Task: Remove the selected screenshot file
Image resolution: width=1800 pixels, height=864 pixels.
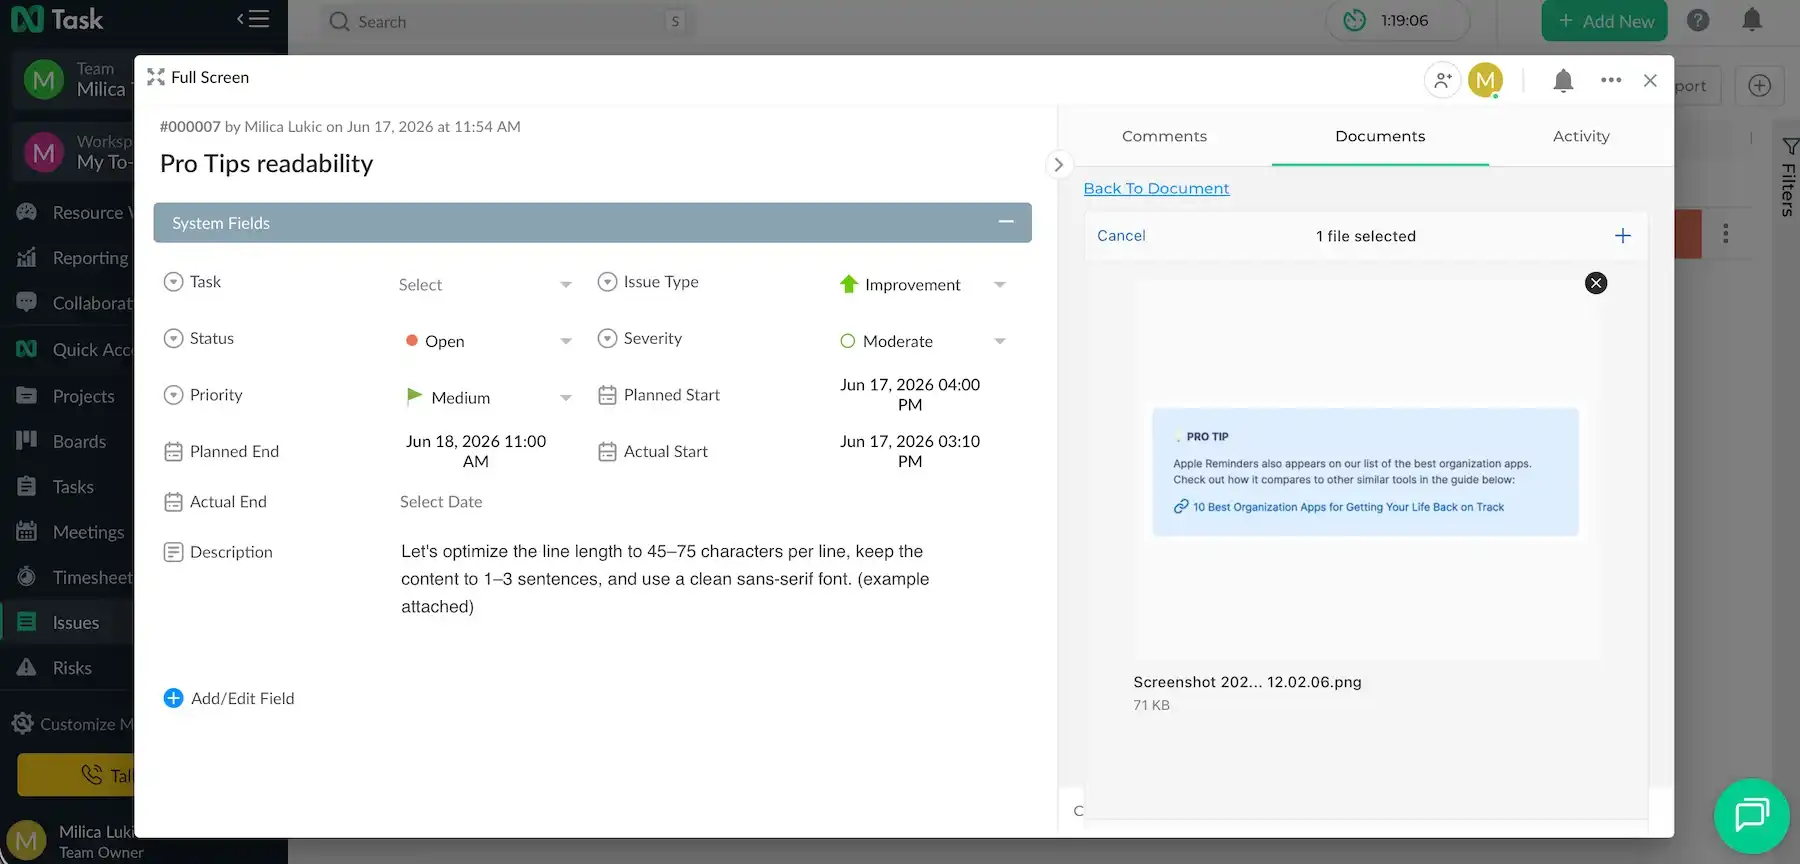Action: click(x=1596, y=283)
